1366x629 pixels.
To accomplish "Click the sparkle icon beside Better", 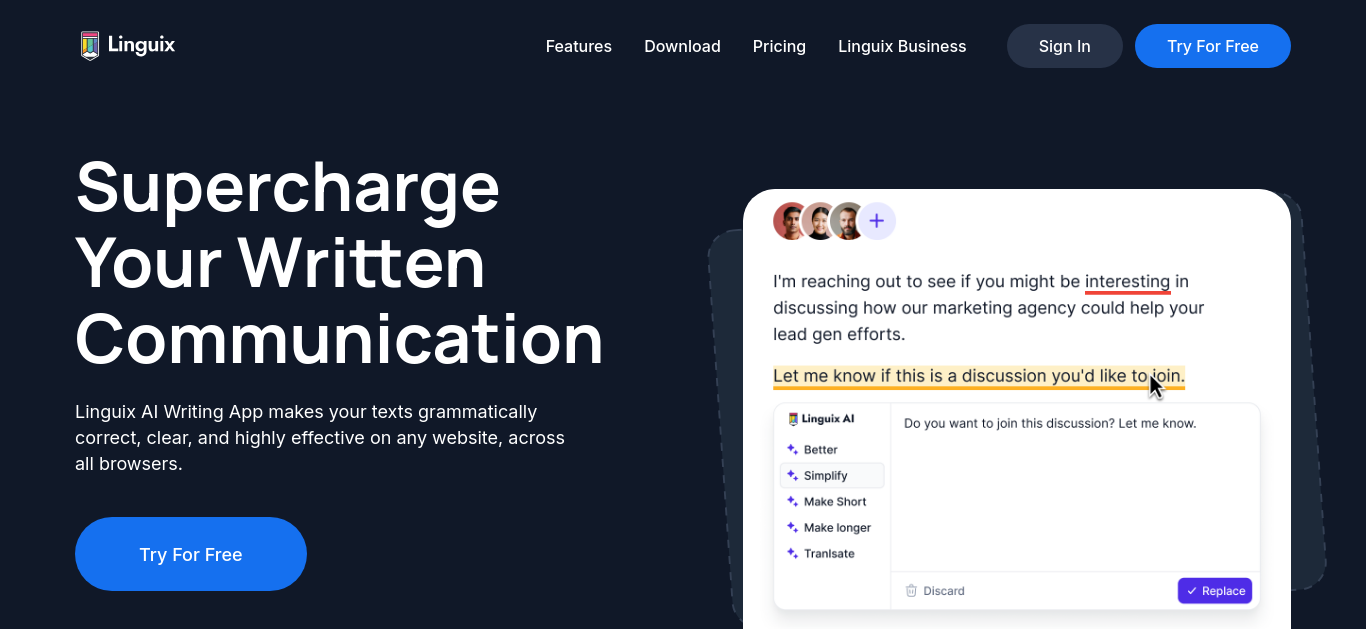I will pyautogui.click(x=792, y=450).
